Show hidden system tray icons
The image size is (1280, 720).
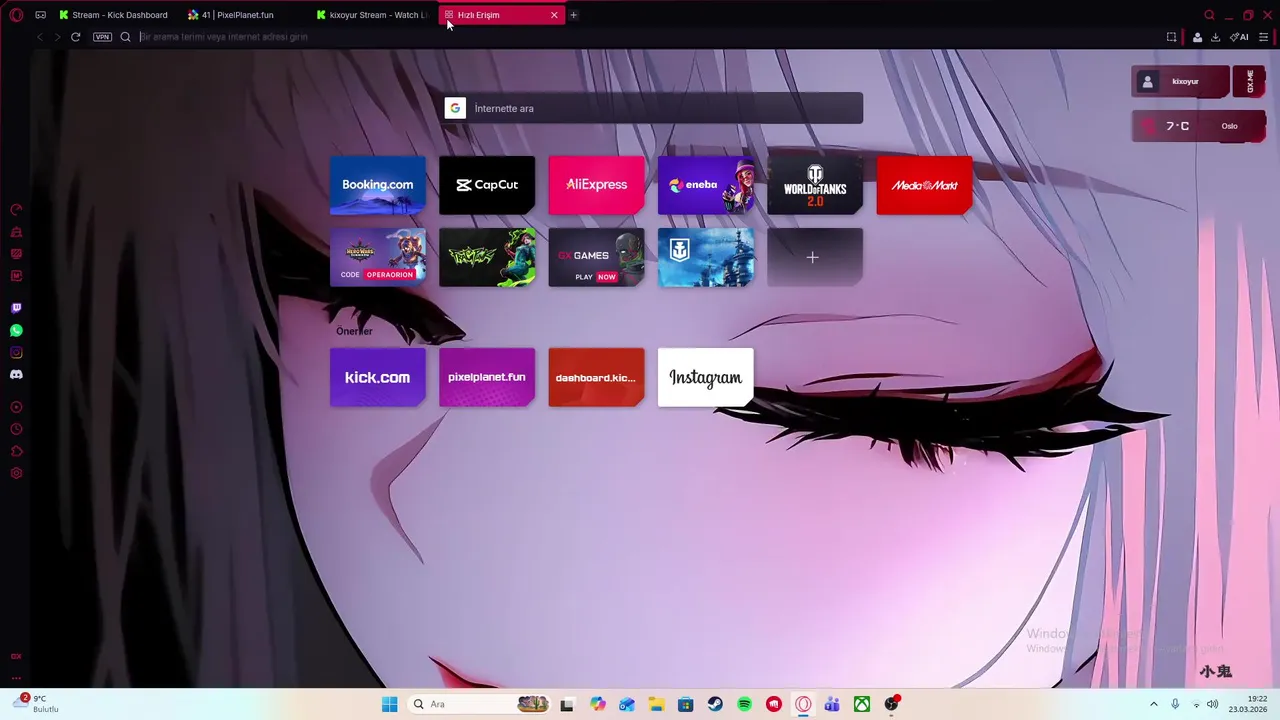[x=1153, y=704]
